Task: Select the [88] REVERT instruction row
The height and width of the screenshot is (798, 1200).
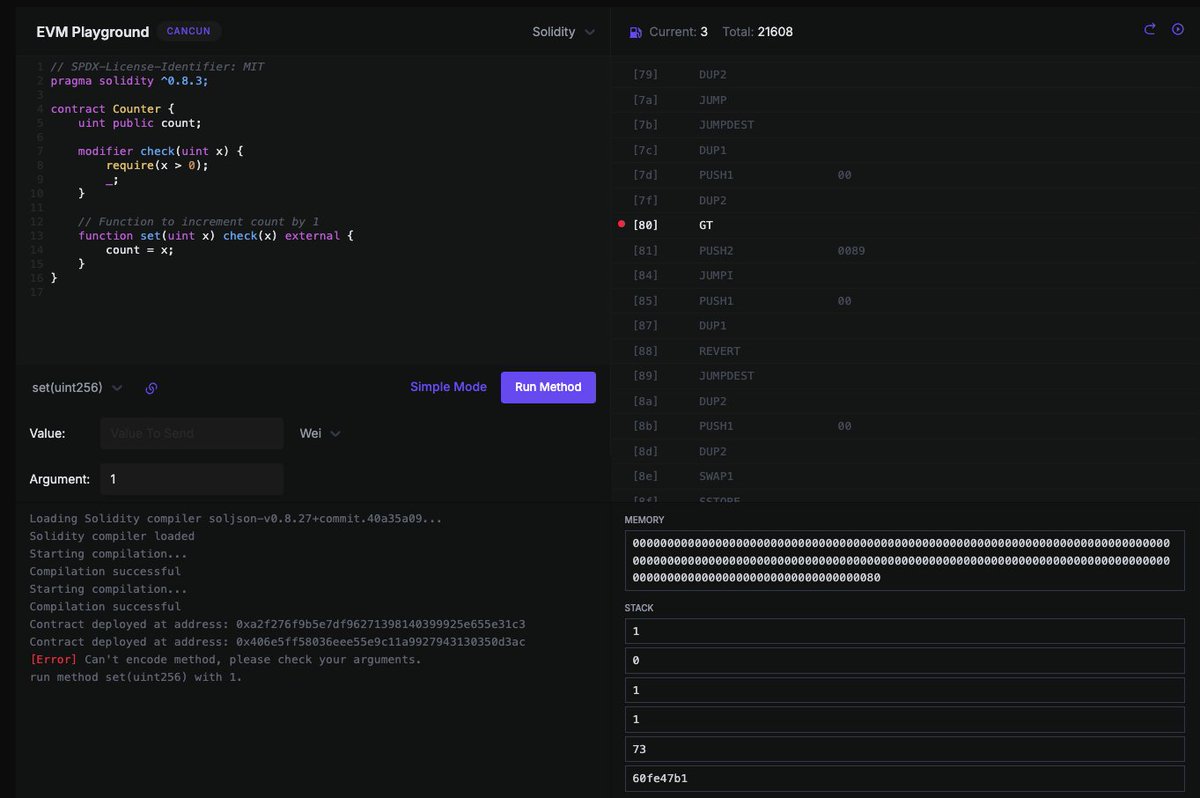Action: (905, 351)
